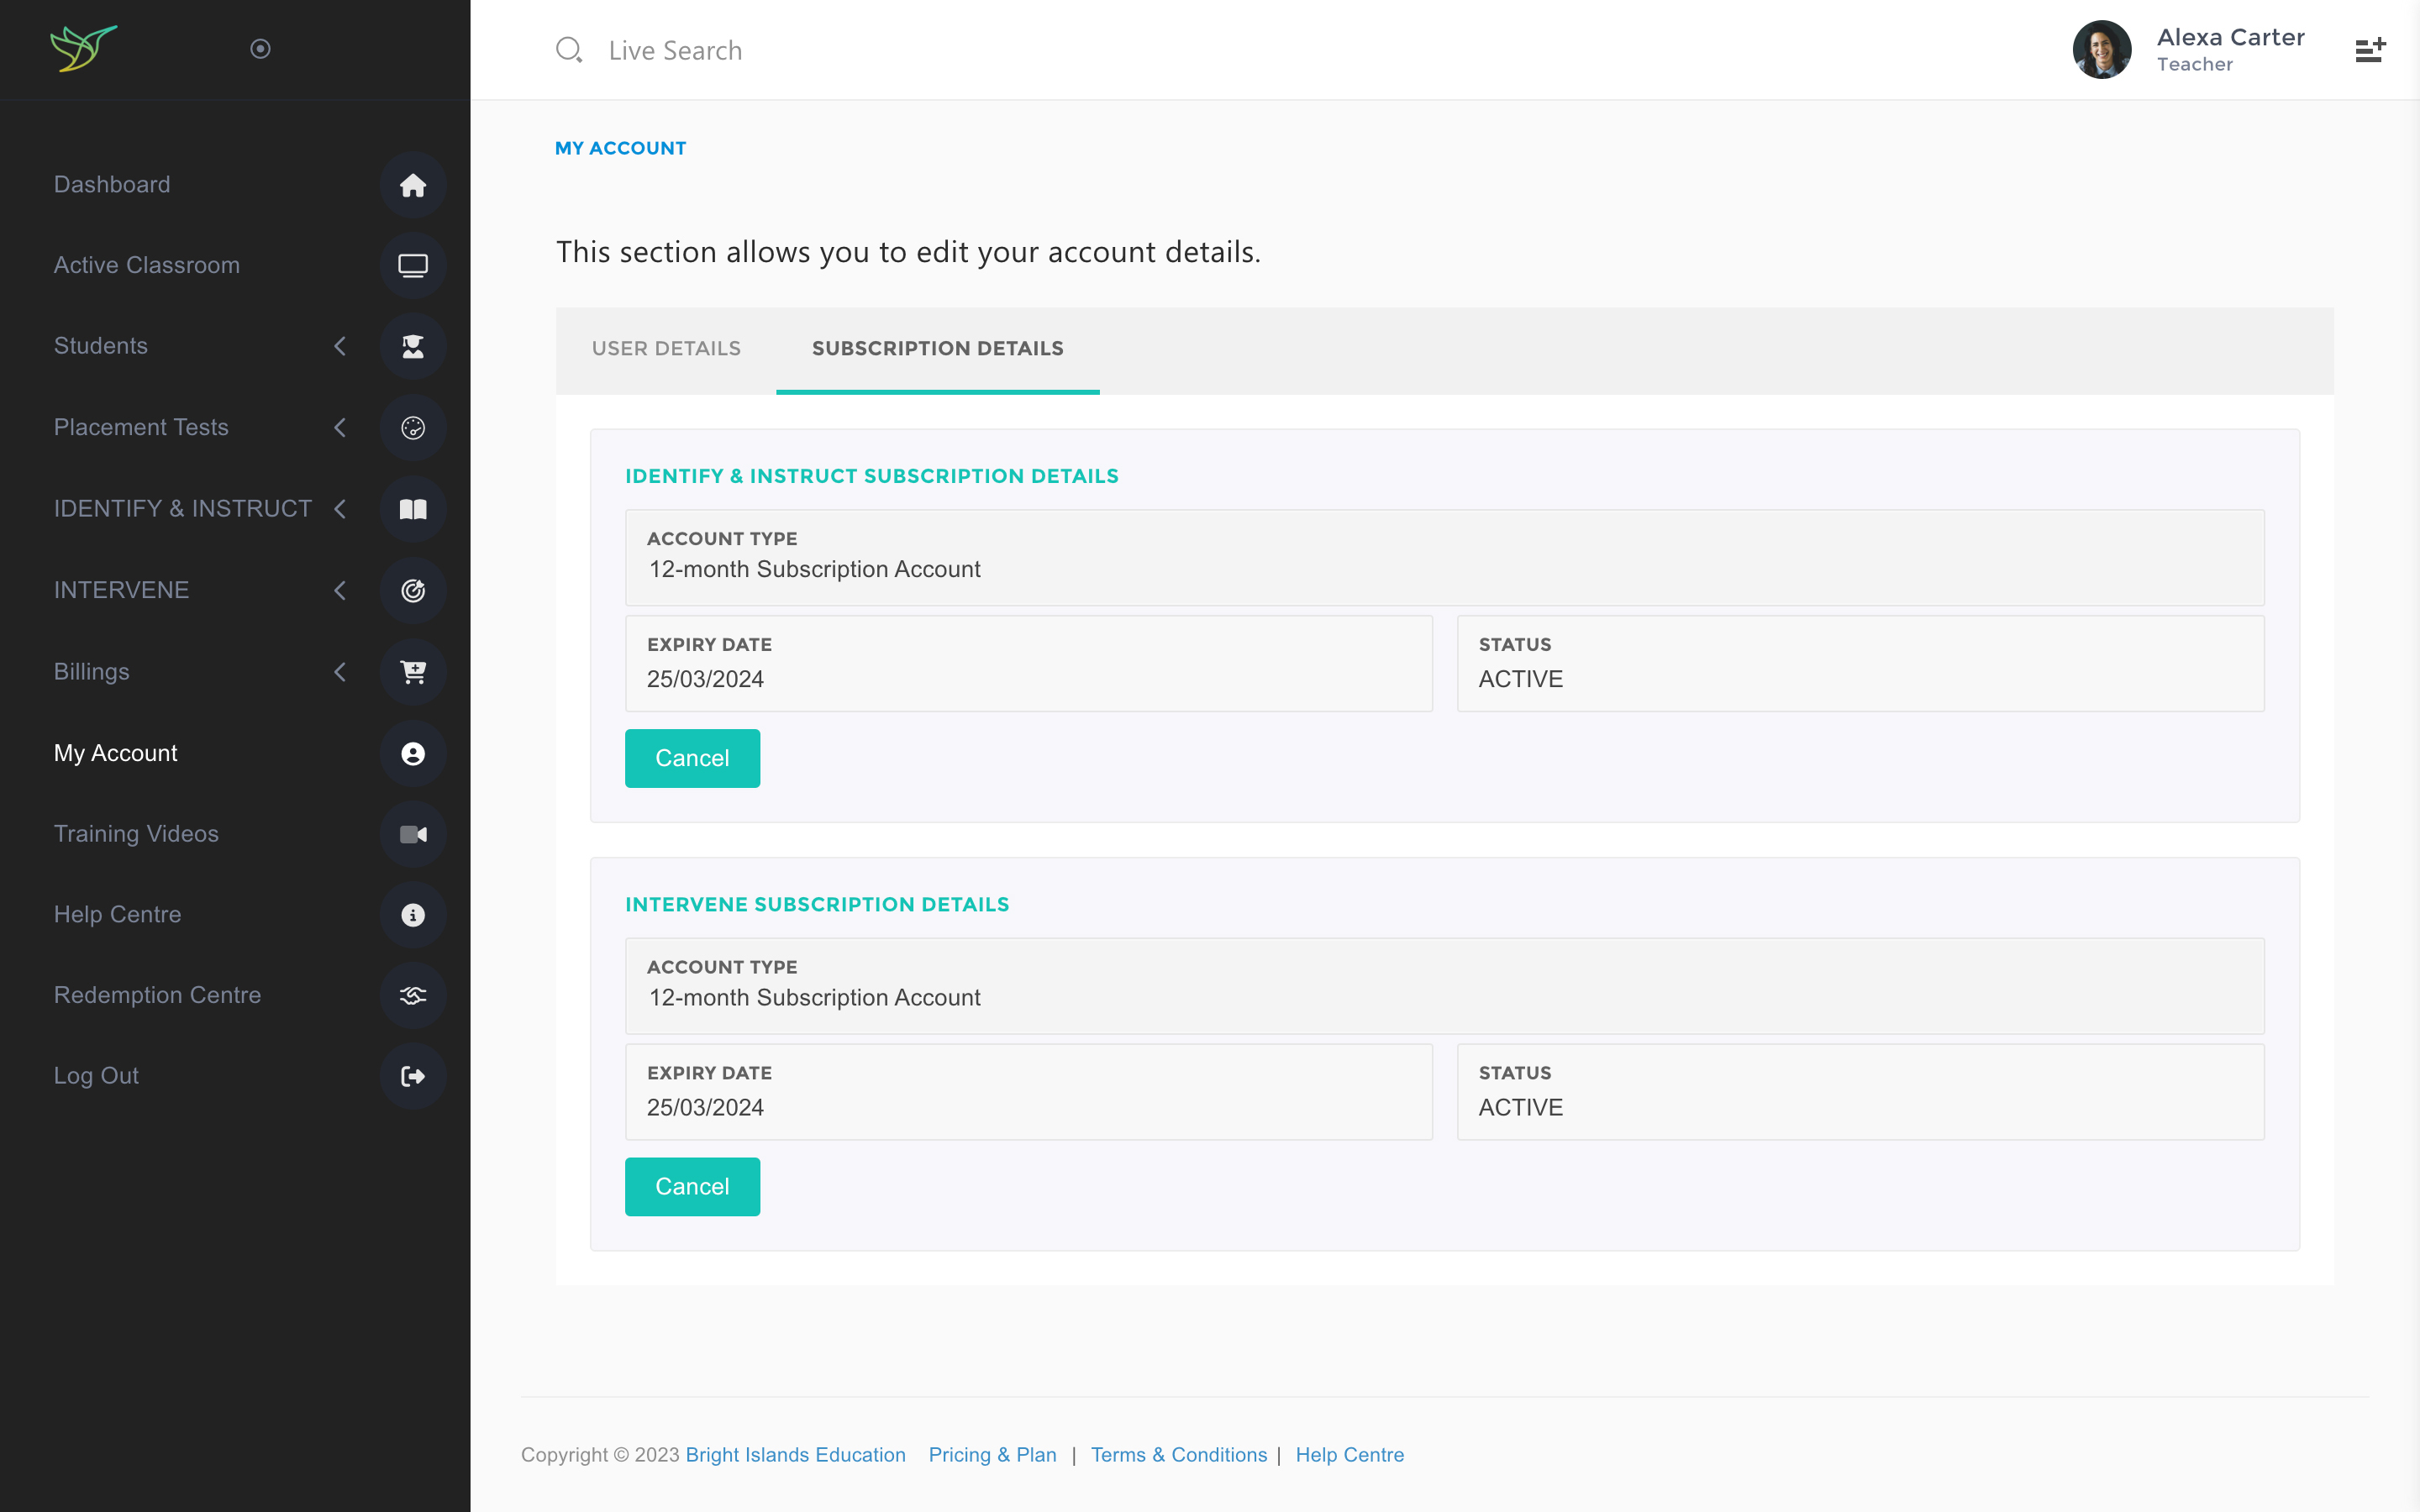Click the Help Centre info icon
This screenshot has height=1512, width=2420.
pyautogui.click(x=413, y=914)
